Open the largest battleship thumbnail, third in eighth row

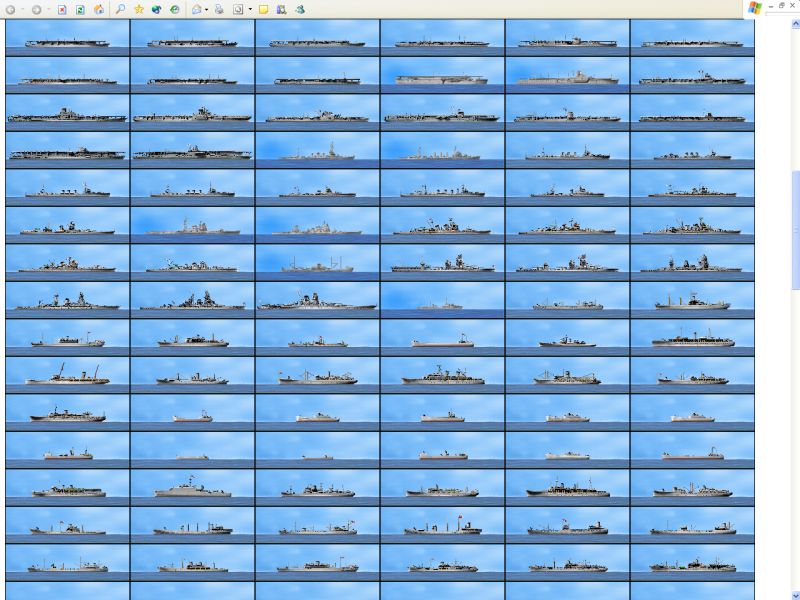(317, 300)
